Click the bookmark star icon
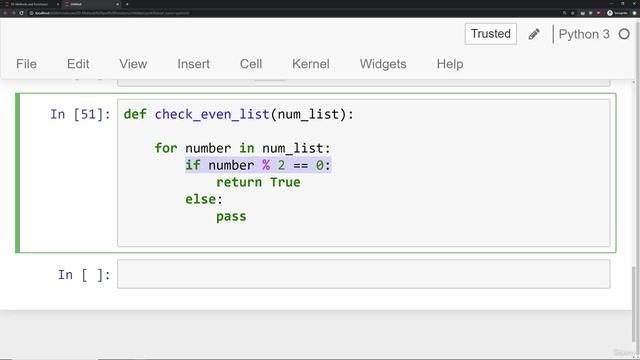 pyautogui.click(x=573, y=13)
